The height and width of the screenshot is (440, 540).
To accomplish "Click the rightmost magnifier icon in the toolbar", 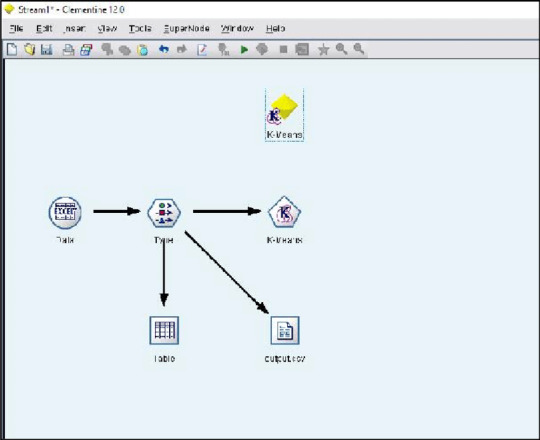I will click(359, 49).
